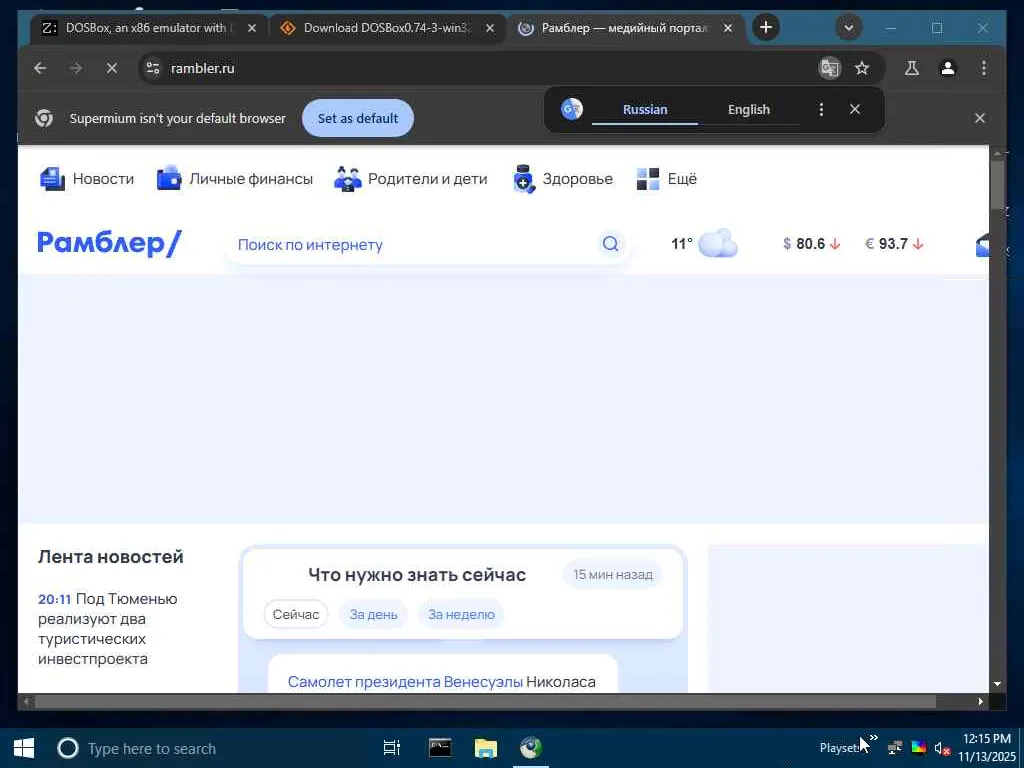Click the Рамблер logo
The image size is (1024, 768).
pos(109,244)
